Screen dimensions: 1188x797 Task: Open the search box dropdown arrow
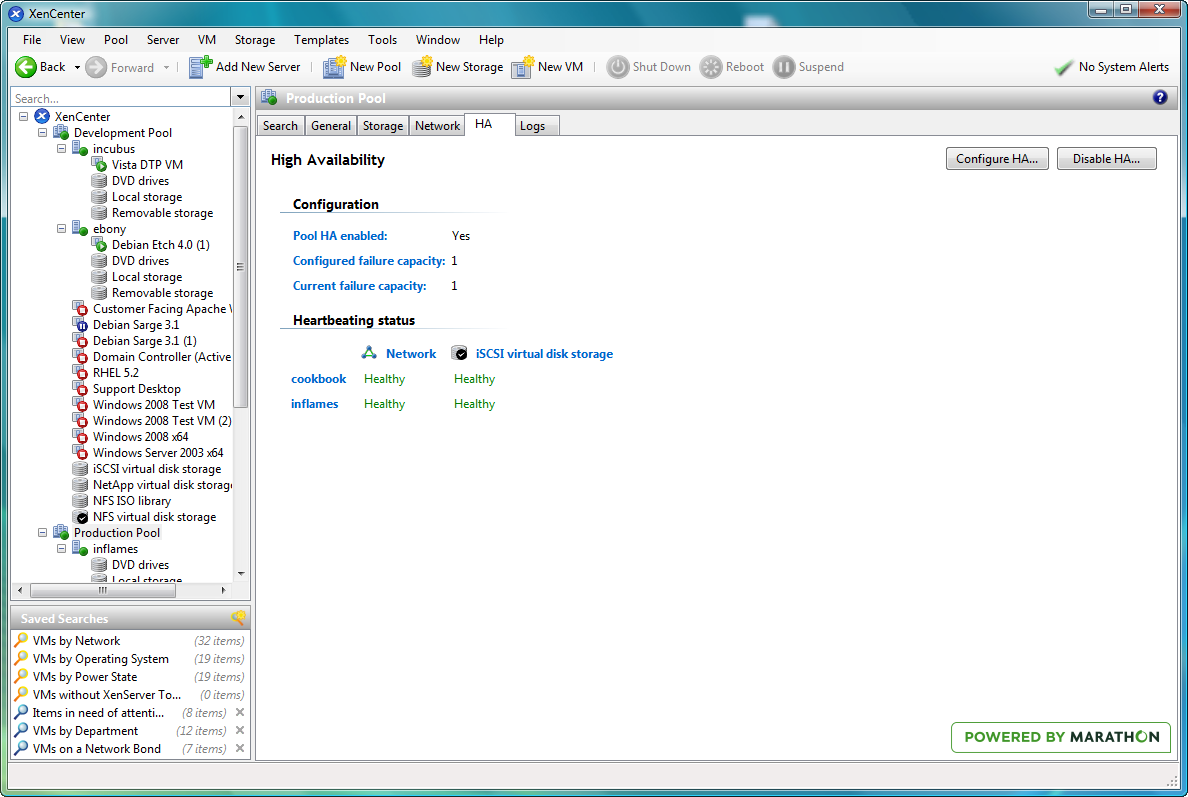[240, 98]
